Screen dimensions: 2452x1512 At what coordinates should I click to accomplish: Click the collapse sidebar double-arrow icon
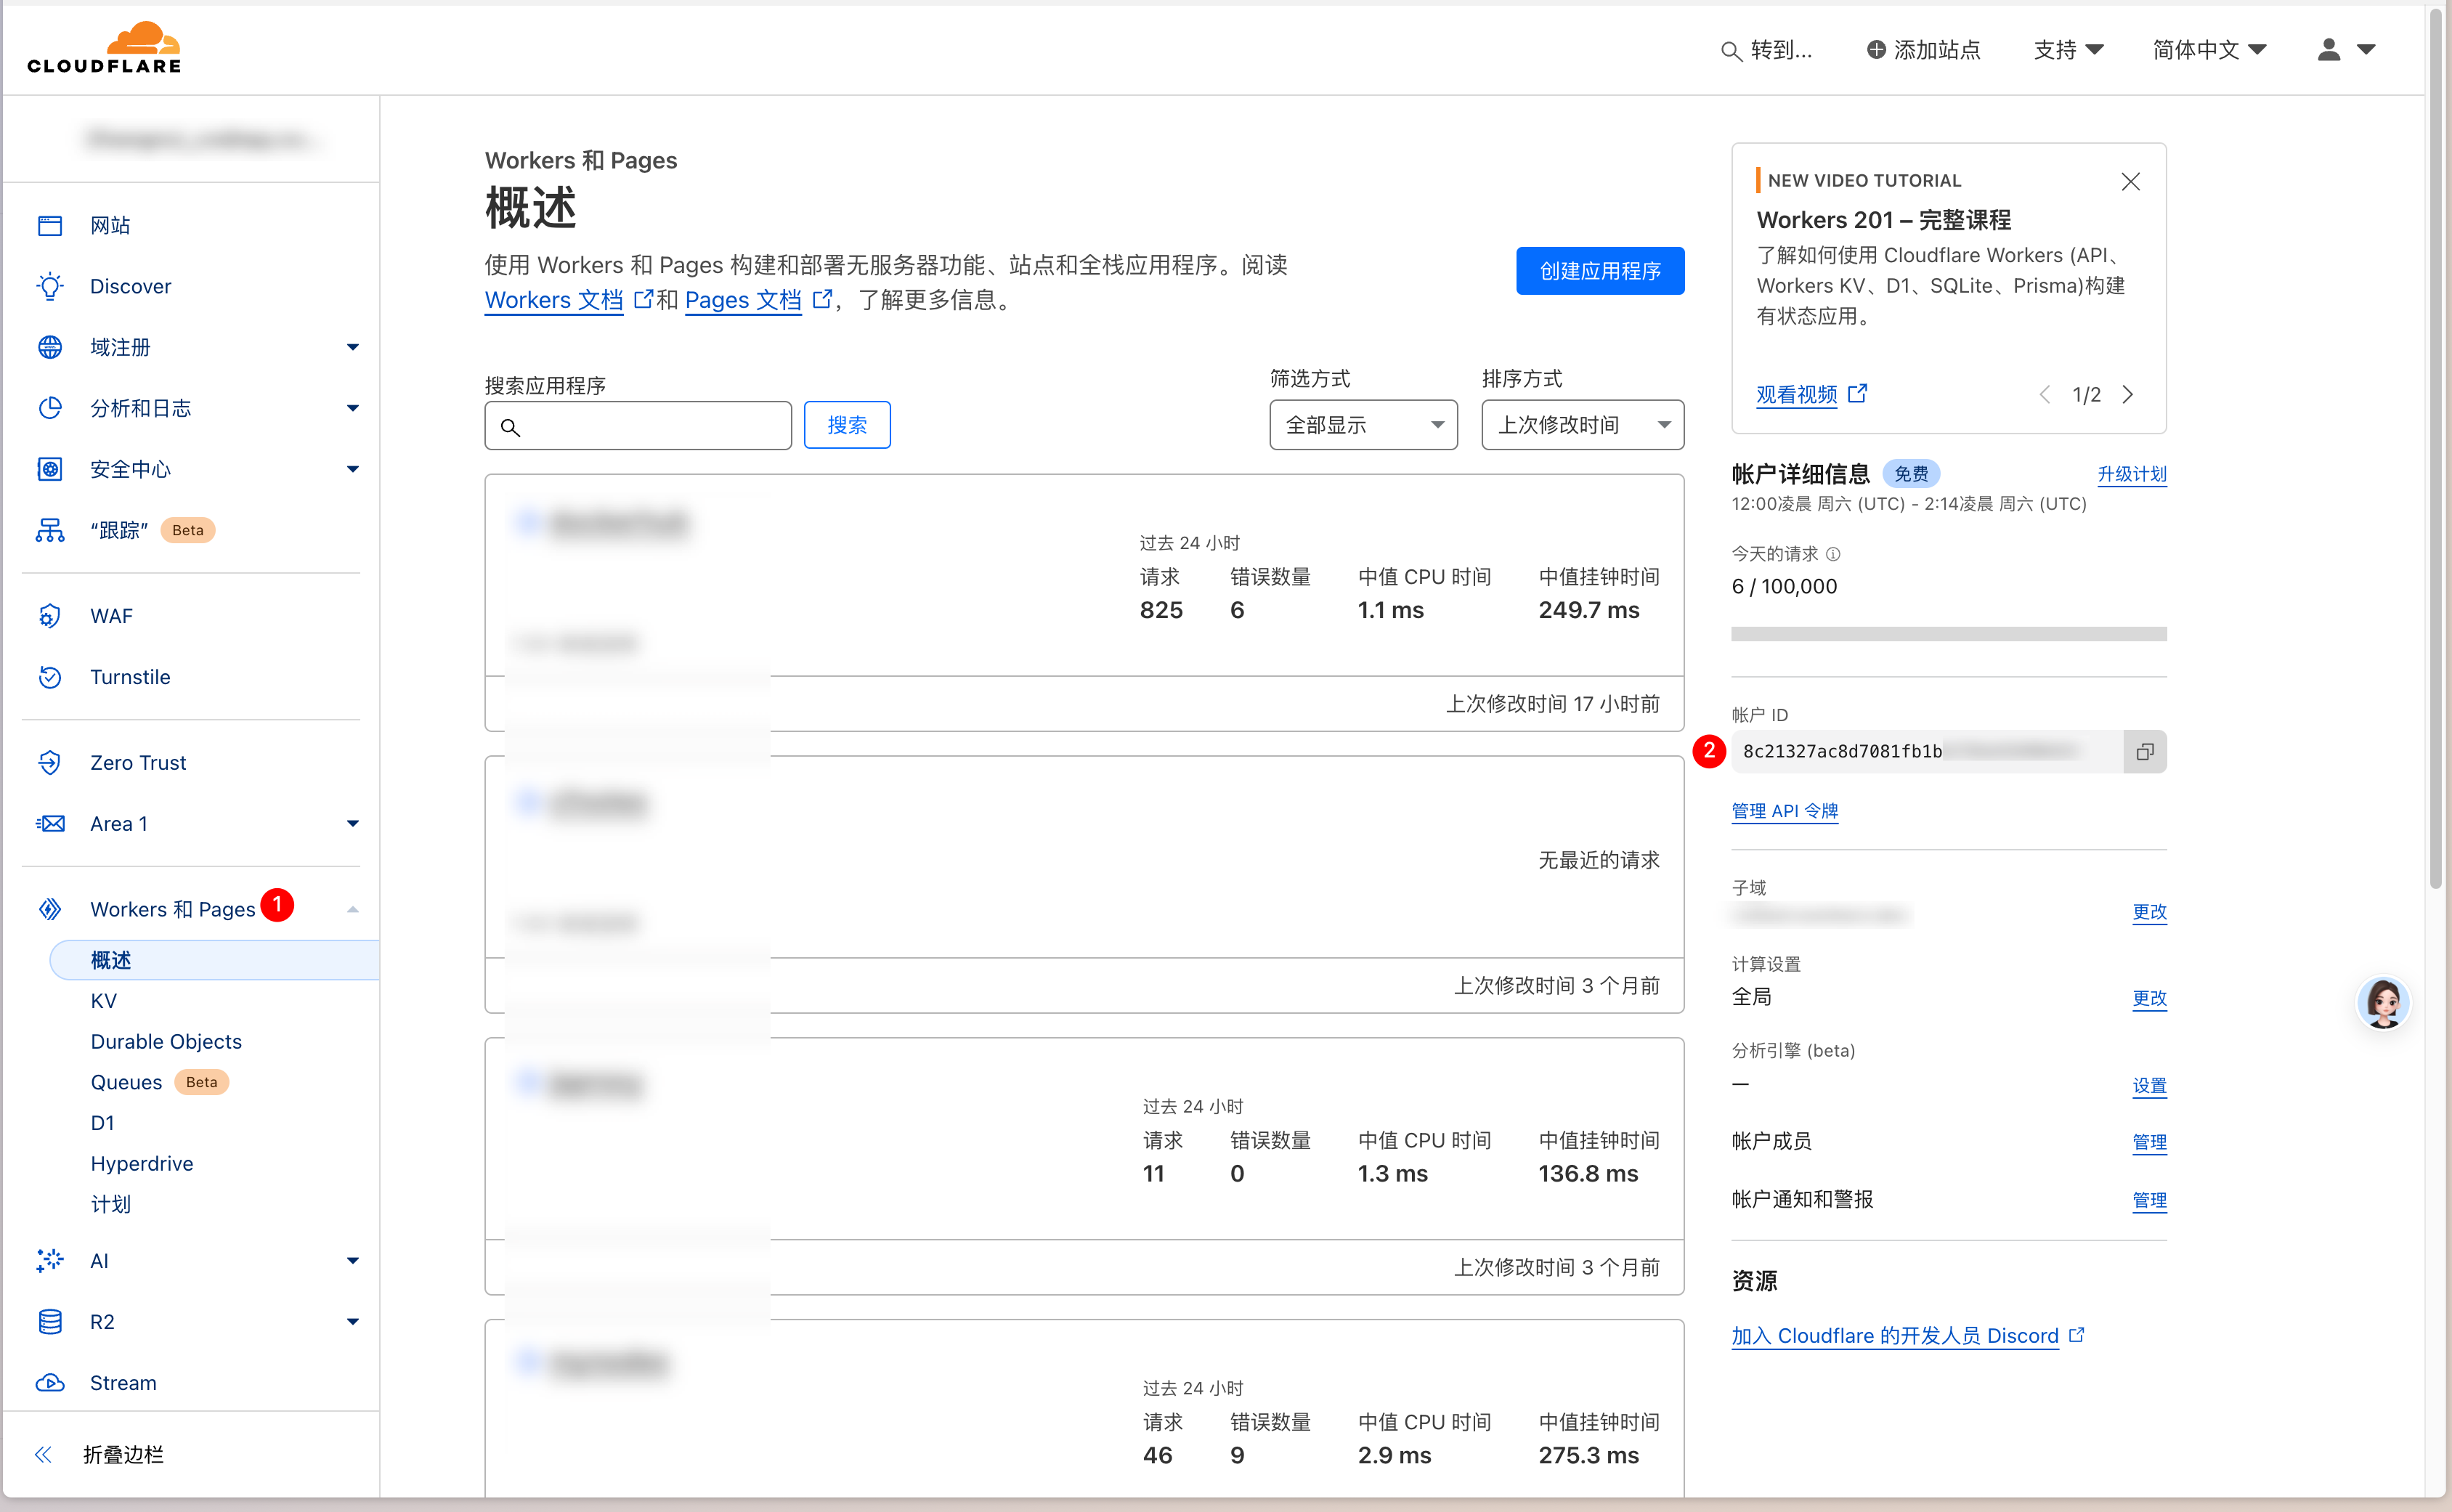pos(43,1455)
